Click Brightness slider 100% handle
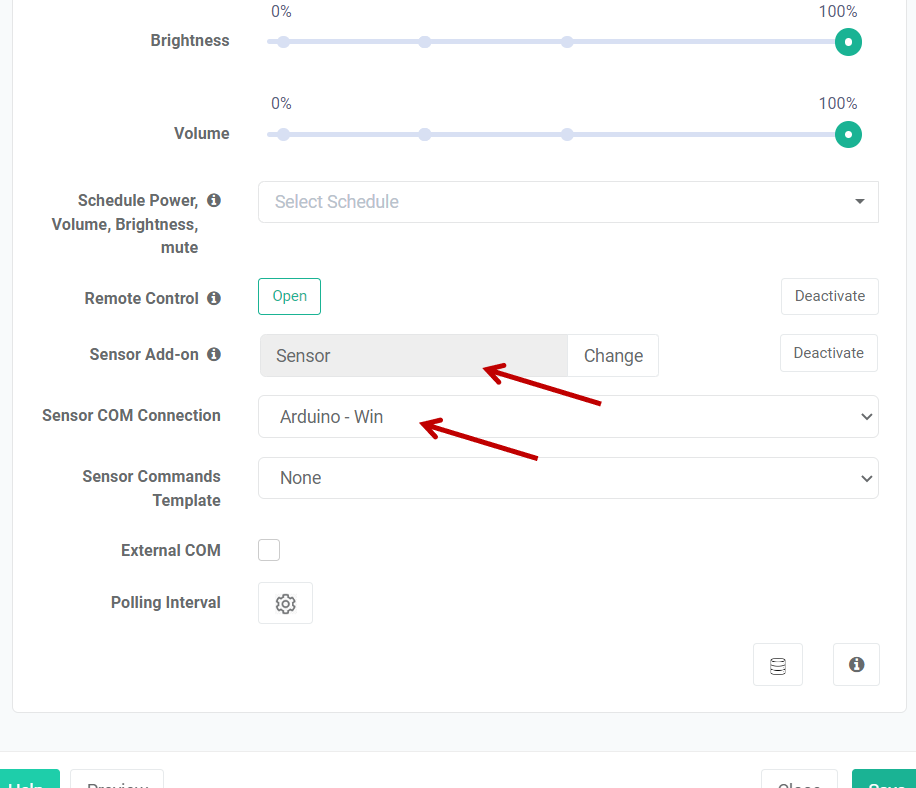Screen dimensions: 916x788 848,42
